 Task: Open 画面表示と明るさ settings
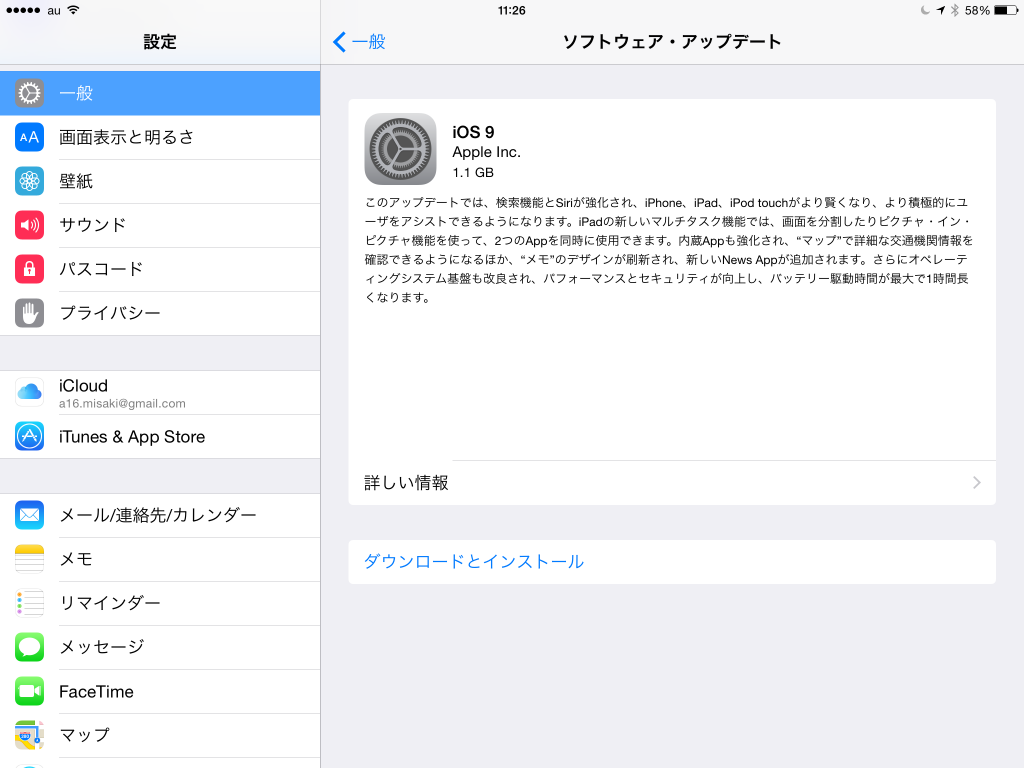(x=160, y=137)
